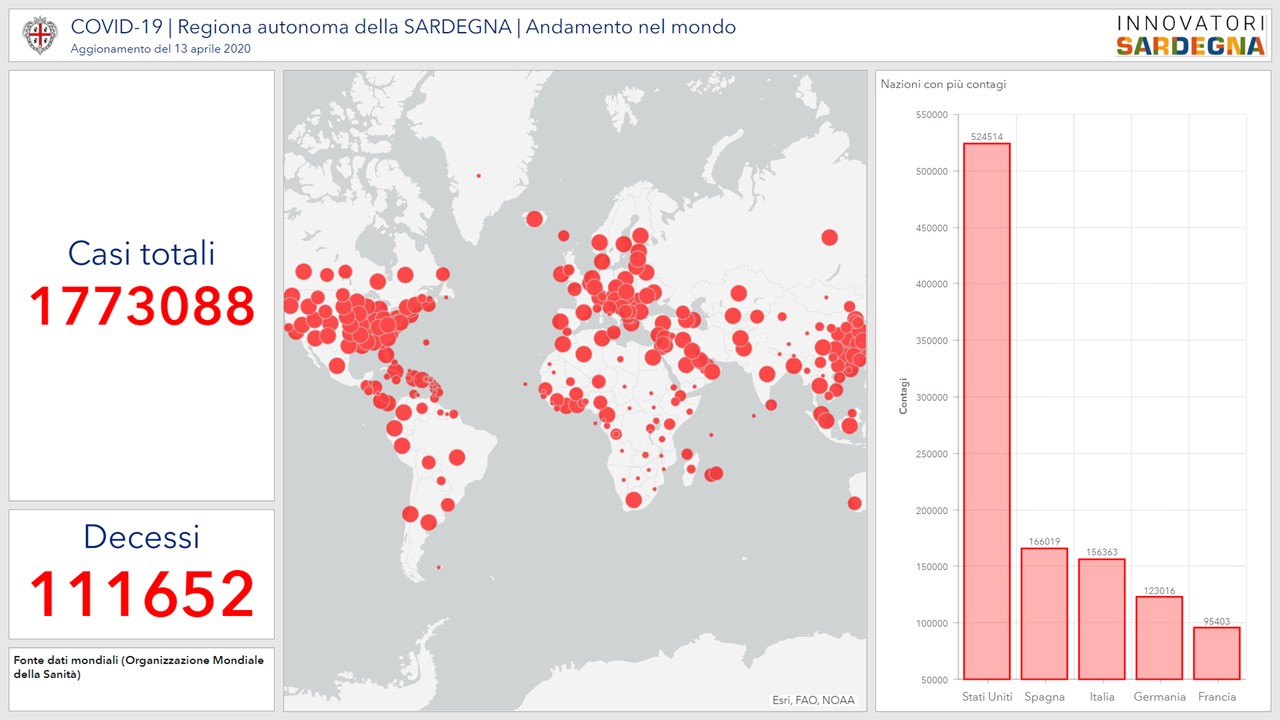The width and height of the screenshot is (1280, 720).
Task: Select the Spagna bar in chart
Action: click(x=1044, y=613)
